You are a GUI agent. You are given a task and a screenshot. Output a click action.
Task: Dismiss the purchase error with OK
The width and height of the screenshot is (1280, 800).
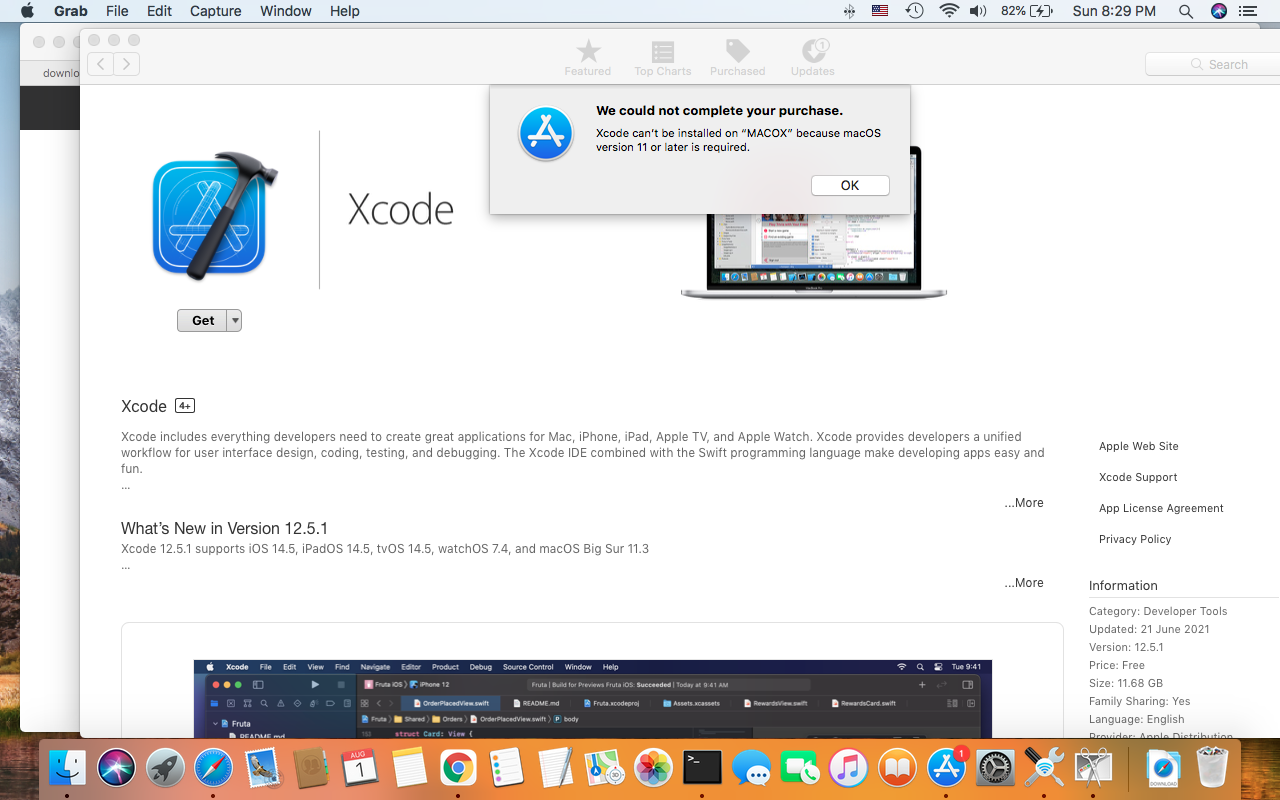pyautogui.click(x=850, y=185)
